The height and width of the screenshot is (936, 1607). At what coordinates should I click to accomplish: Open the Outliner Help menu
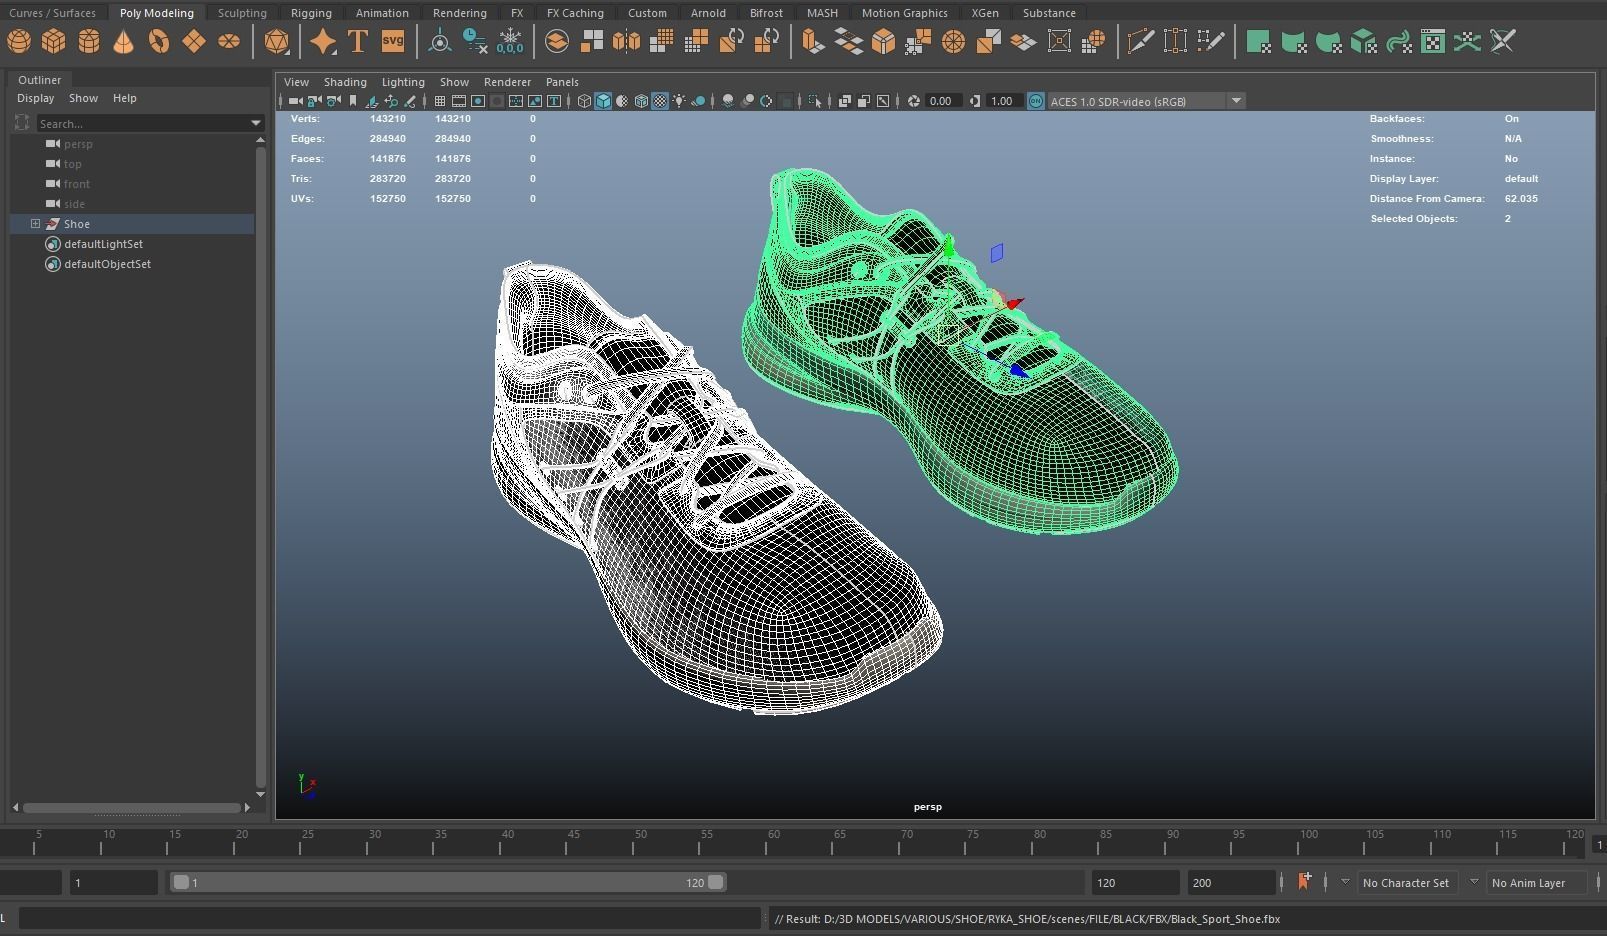(125, 98)
